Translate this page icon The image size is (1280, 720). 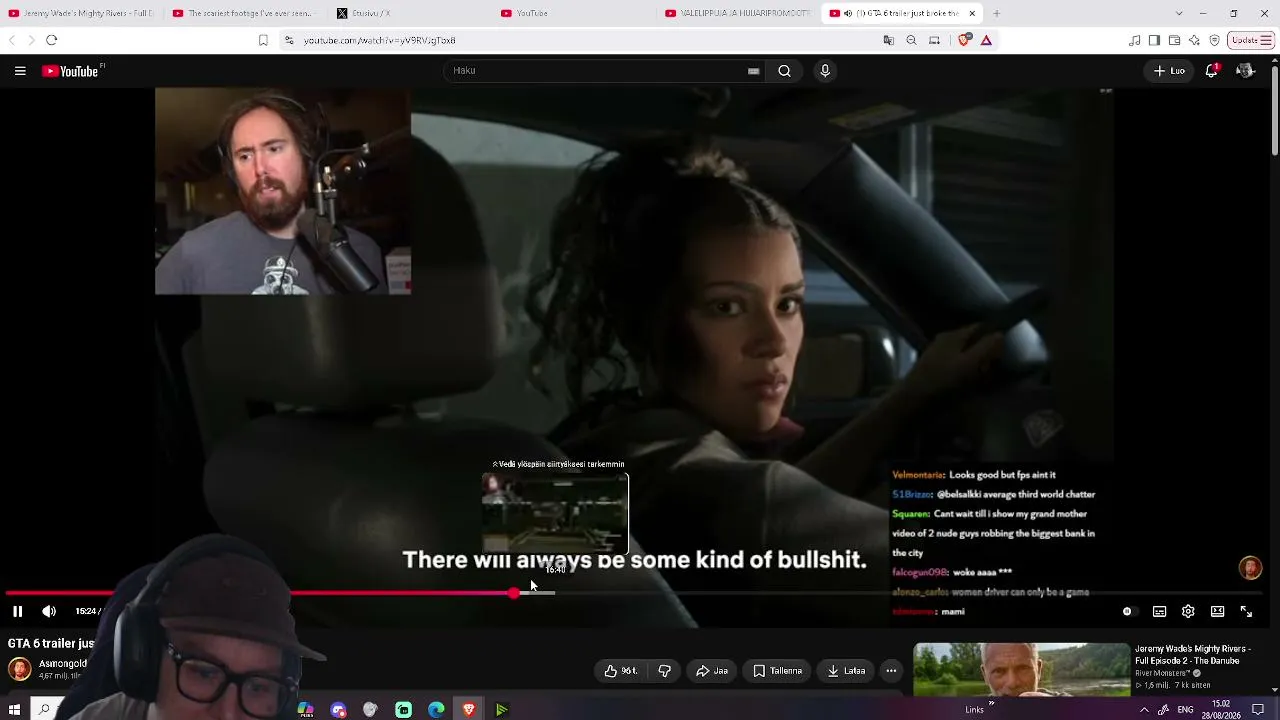tap(888, 40)
